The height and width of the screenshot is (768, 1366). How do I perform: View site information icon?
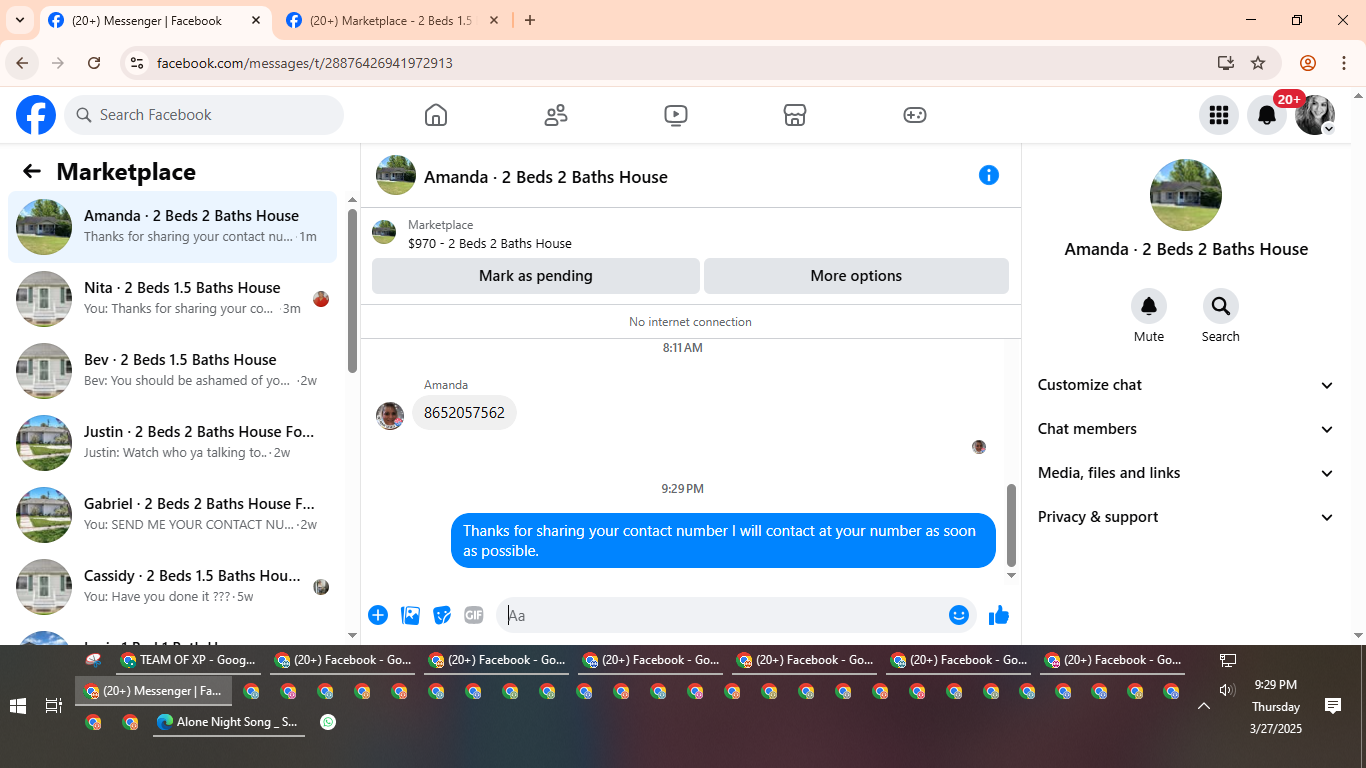tap(138, 63)
